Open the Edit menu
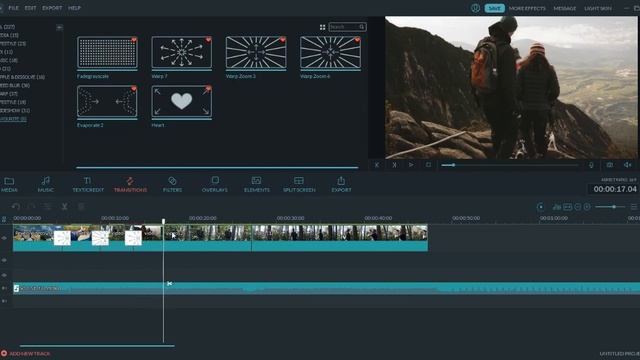 [30, 8]
